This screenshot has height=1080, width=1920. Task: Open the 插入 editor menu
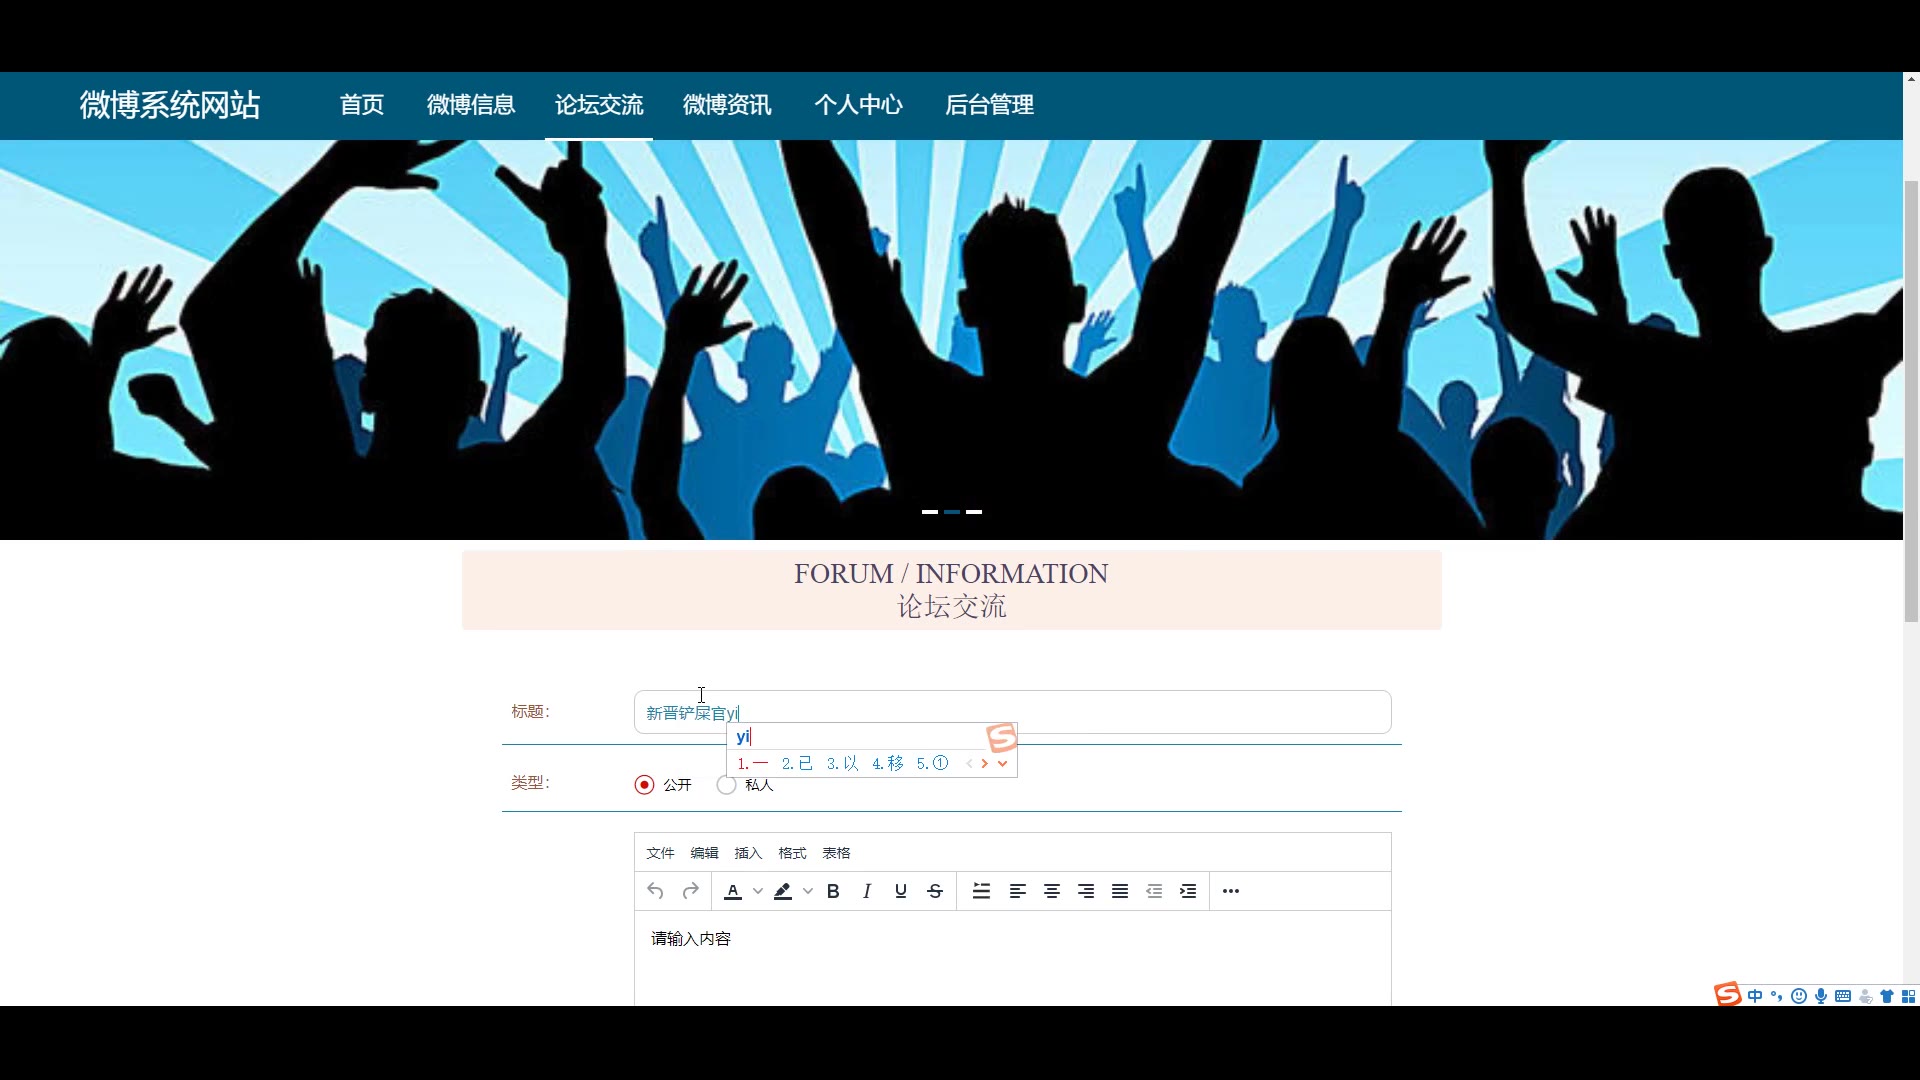coord(748,853)
